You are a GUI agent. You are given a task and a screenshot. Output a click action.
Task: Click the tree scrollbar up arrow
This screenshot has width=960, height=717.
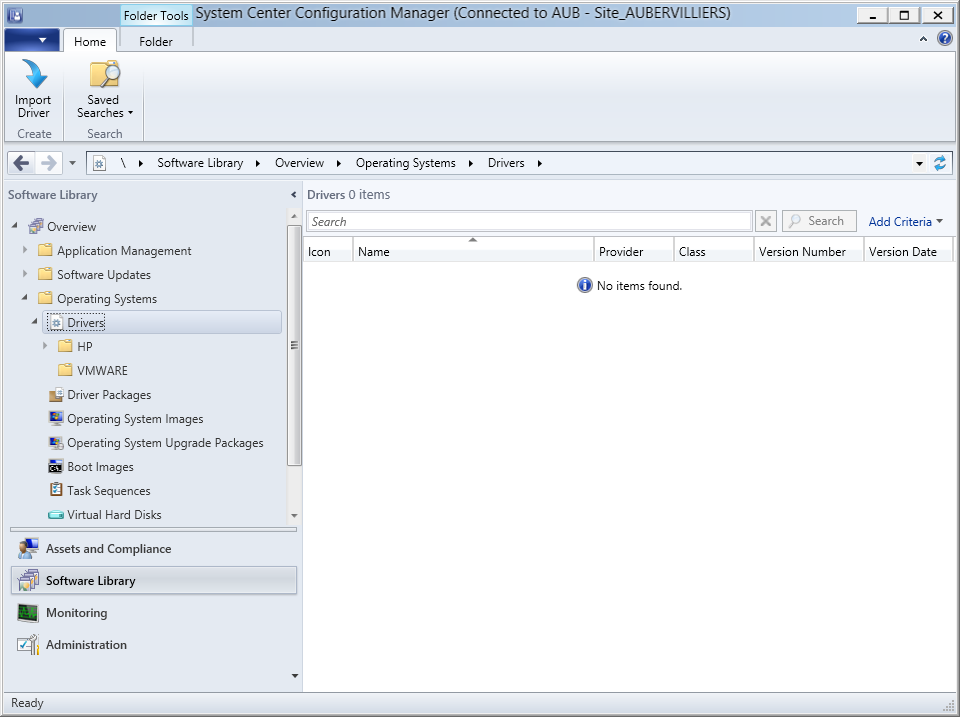tap(294, 216)
